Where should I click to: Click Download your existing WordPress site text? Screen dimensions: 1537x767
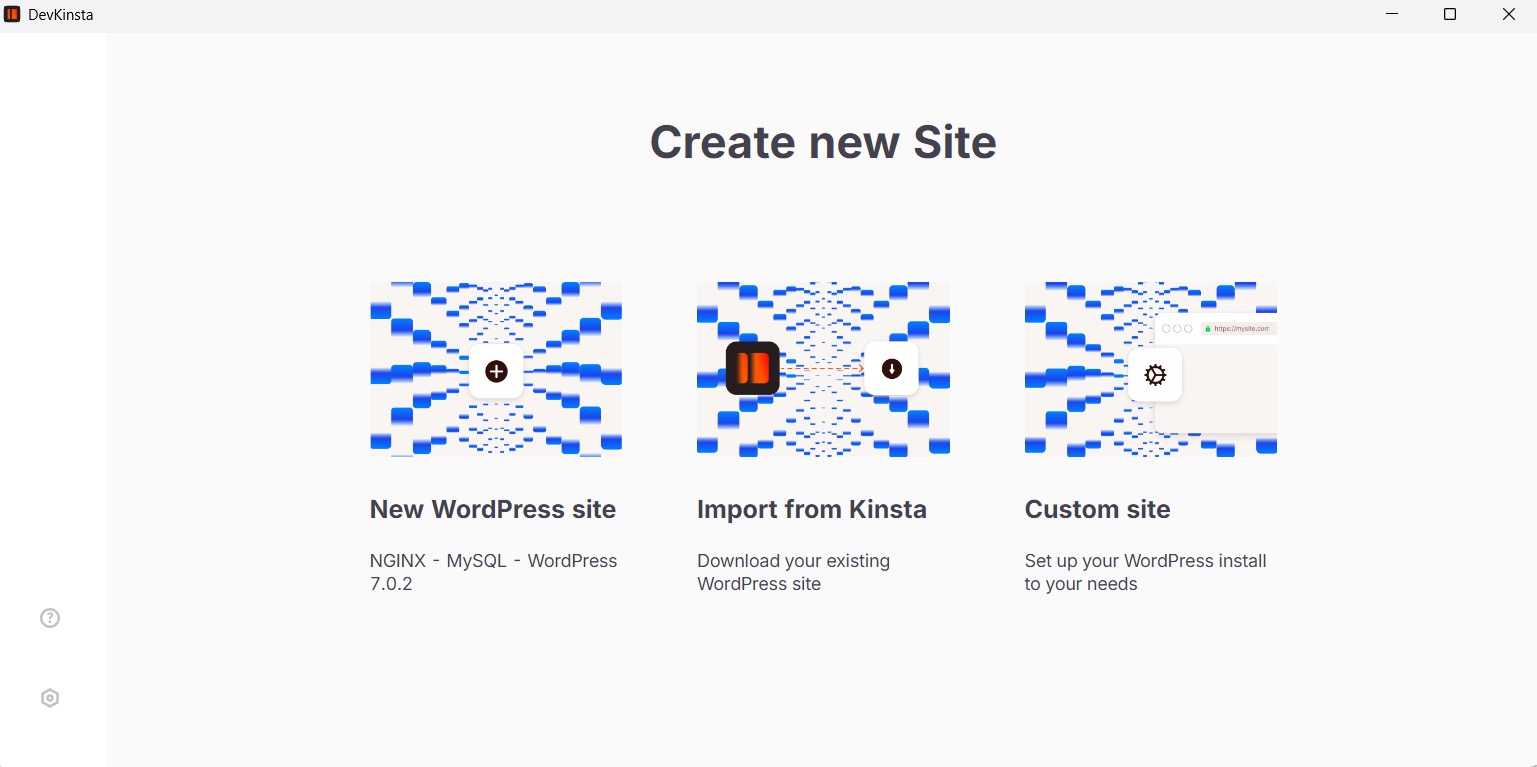tap(794, 572)
